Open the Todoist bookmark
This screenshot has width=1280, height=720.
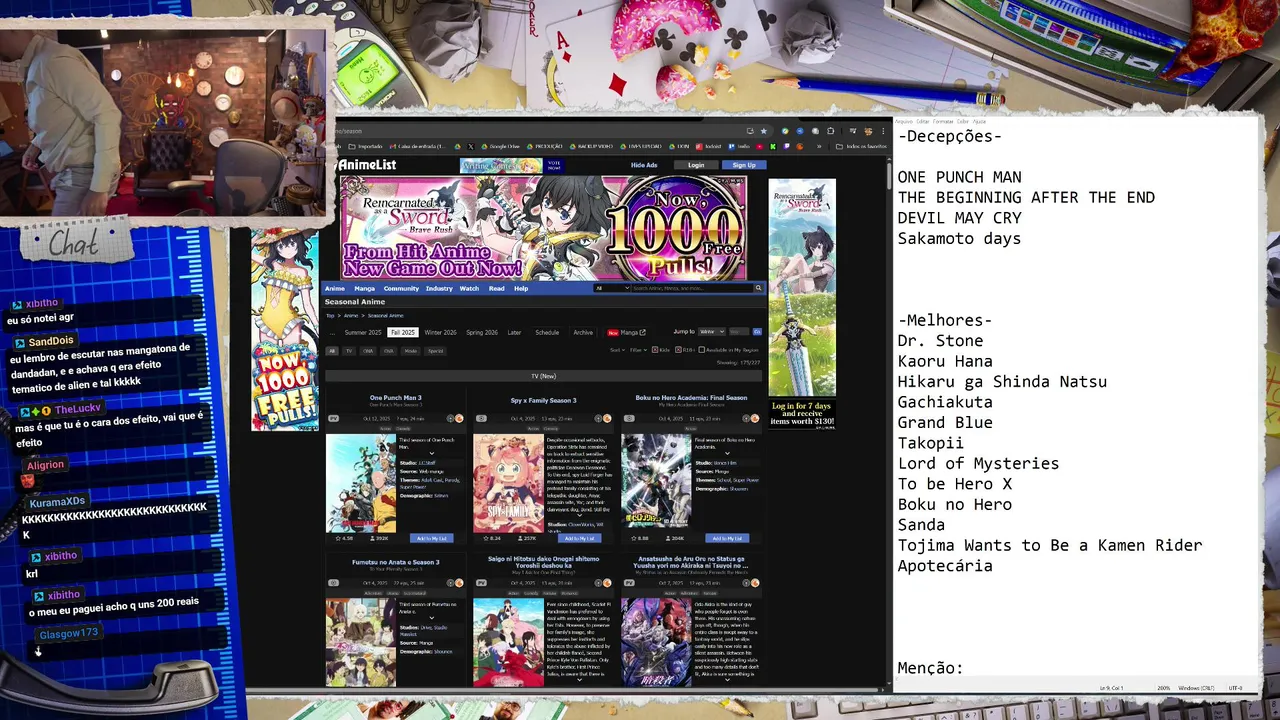(x=709, y=147)
